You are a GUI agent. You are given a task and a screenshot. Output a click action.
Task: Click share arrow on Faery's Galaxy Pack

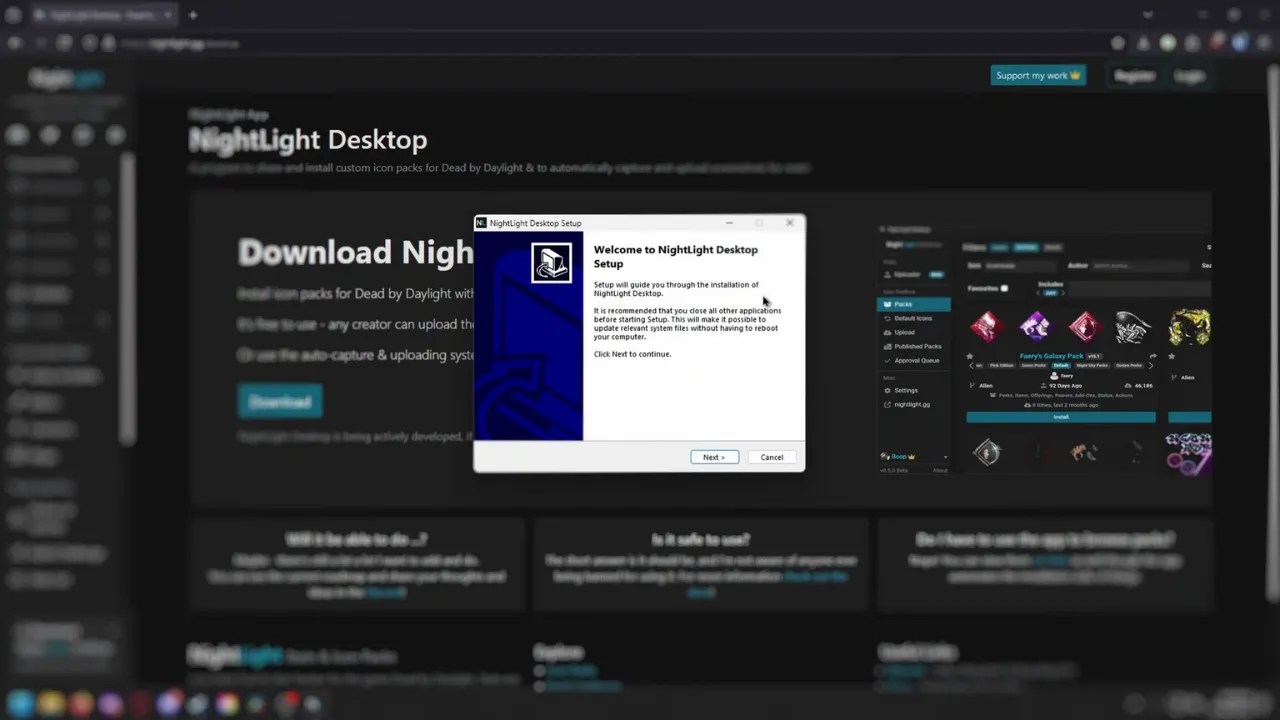click(x=1152, y=356)
